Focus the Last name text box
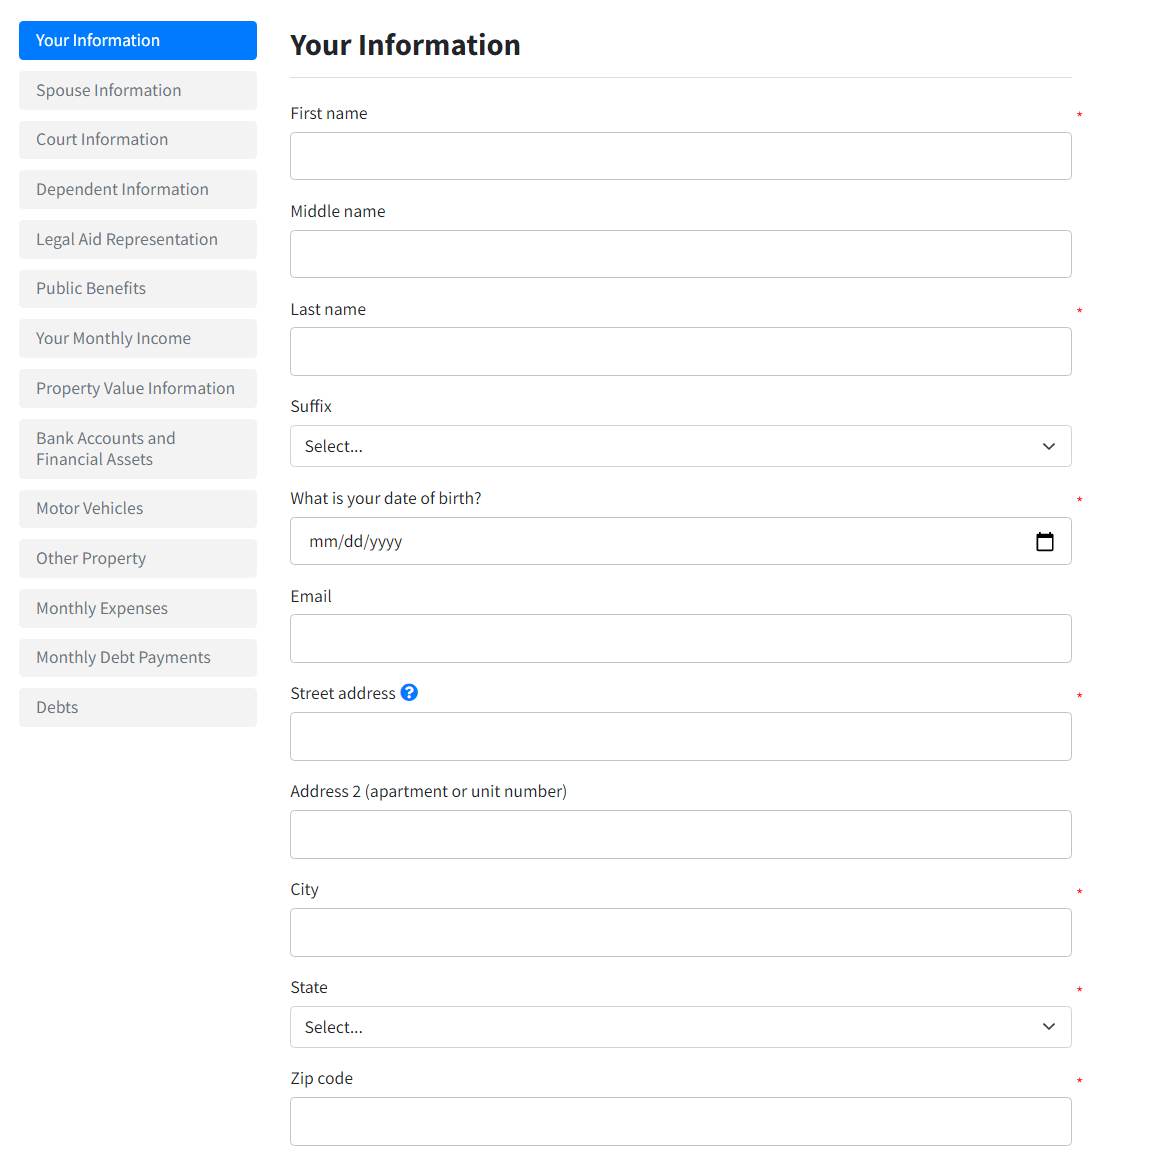The width and height of the screenshot is (1175, 1158). click(680, 352)
